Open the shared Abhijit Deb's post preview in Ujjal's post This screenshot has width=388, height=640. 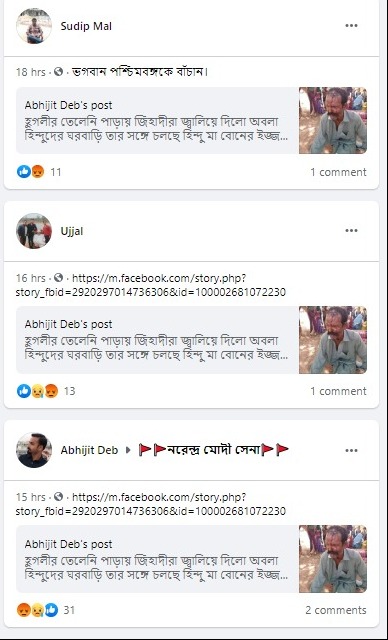(191, 340)
